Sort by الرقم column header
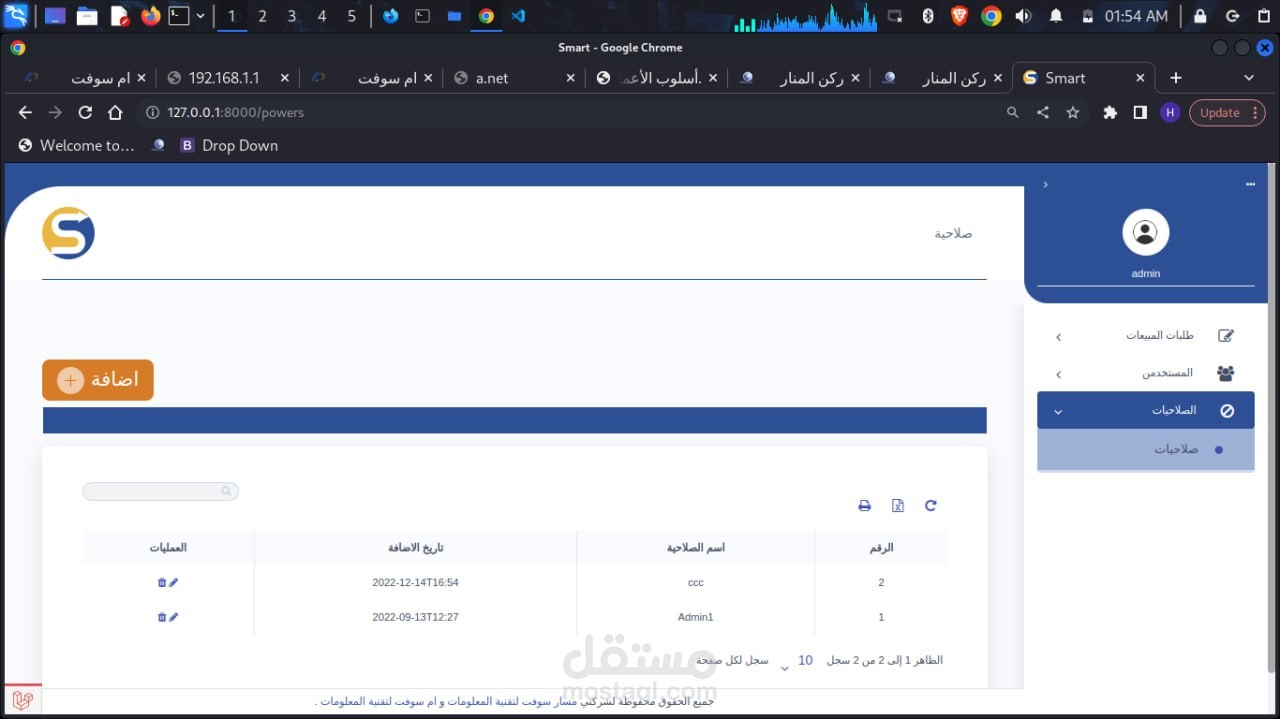This screenshot has height=719, width=1280. (881, 548)
